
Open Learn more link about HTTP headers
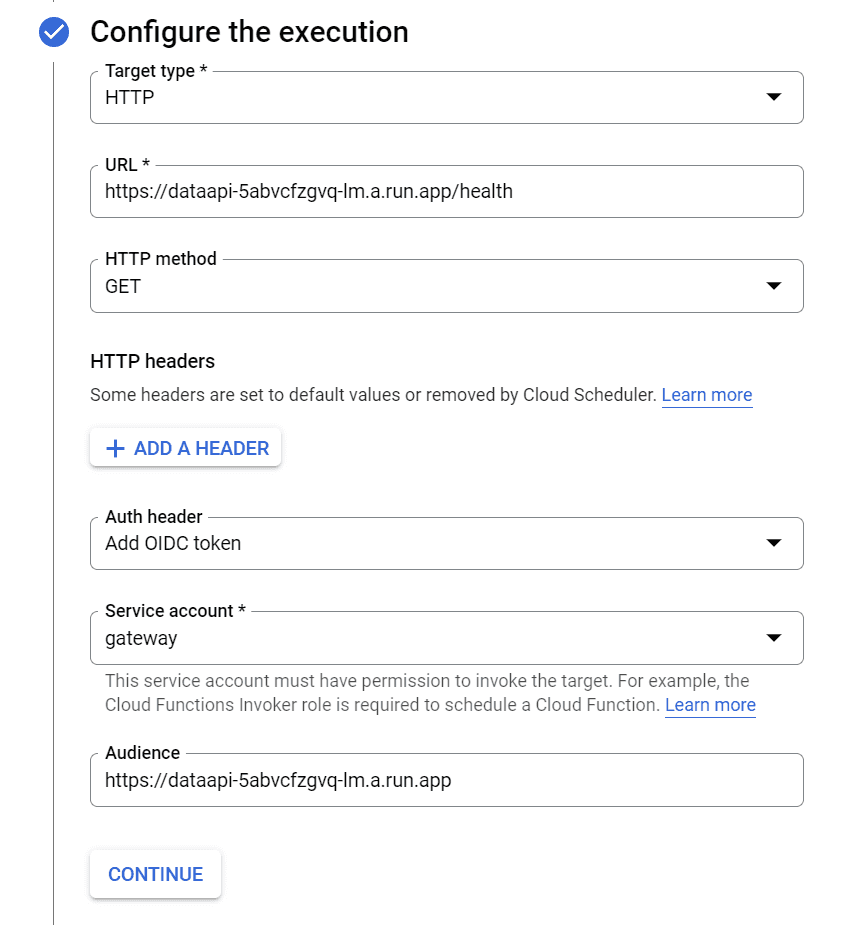point(706,395)
